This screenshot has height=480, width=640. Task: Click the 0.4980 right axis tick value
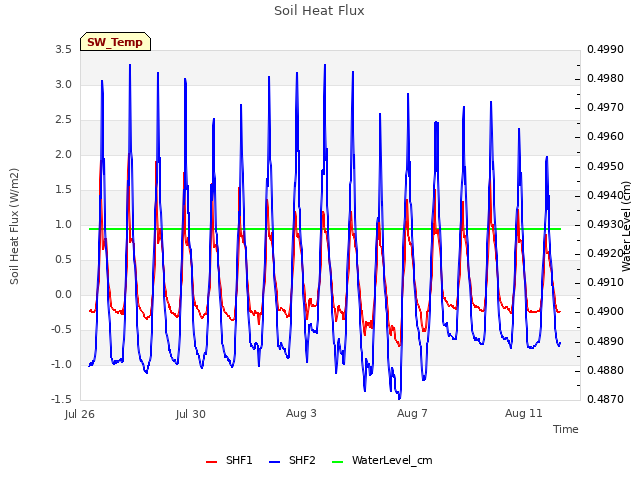(605, 78)
